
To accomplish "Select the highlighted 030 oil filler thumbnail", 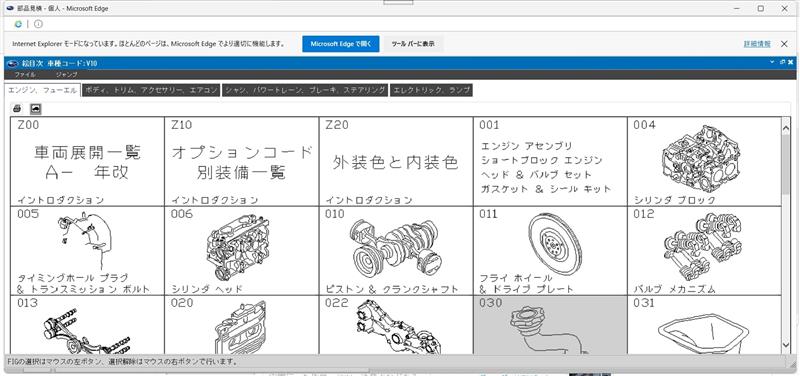I will (550, 325).
